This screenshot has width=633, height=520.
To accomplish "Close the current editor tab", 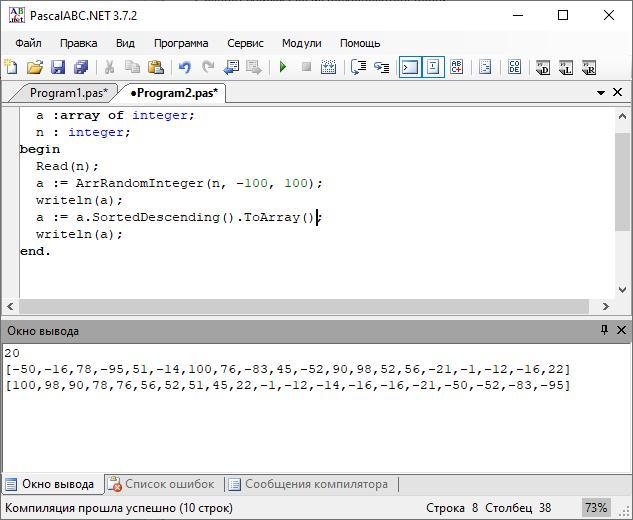I will [x=617, y=92].
